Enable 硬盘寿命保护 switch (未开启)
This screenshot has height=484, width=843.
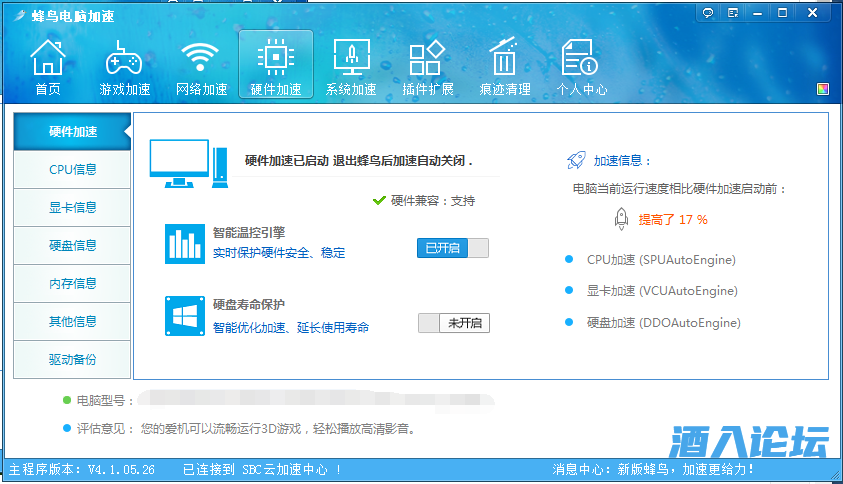[x=453, y=323]
